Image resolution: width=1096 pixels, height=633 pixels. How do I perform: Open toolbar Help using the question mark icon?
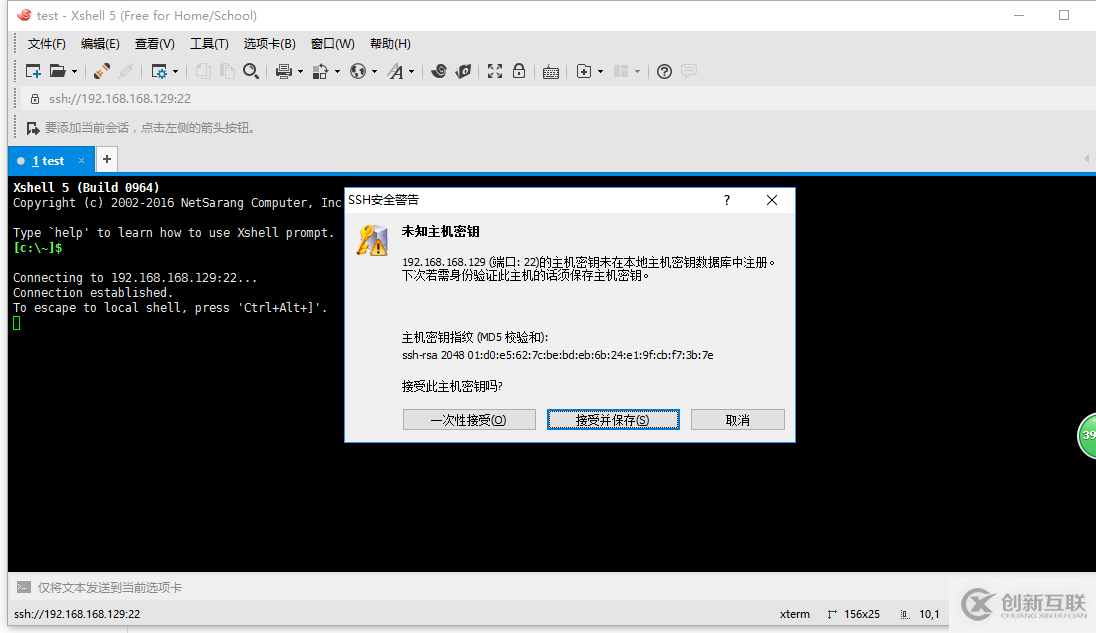(663, 71)
